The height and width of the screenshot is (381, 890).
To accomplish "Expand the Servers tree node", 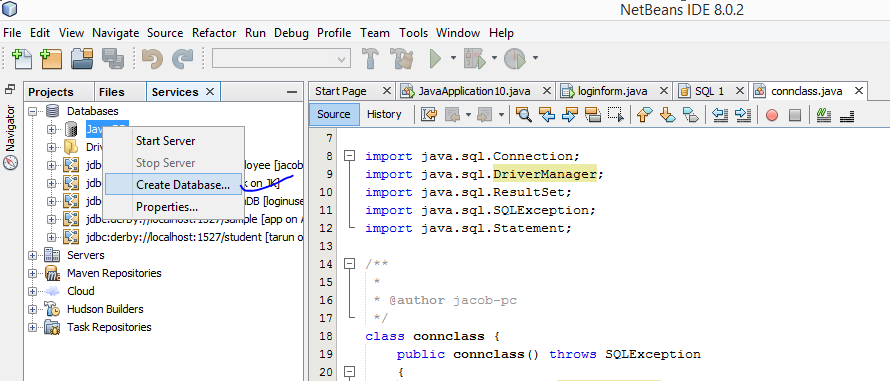I will [x=32, y=255].
